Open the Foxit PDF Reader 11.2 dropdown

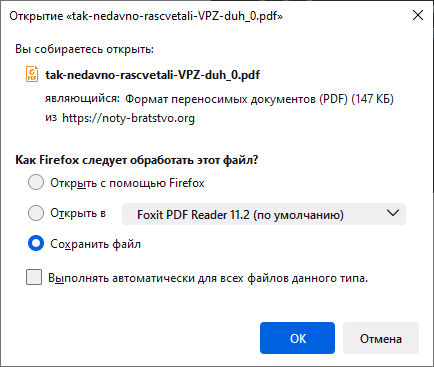tap(264, 214)
